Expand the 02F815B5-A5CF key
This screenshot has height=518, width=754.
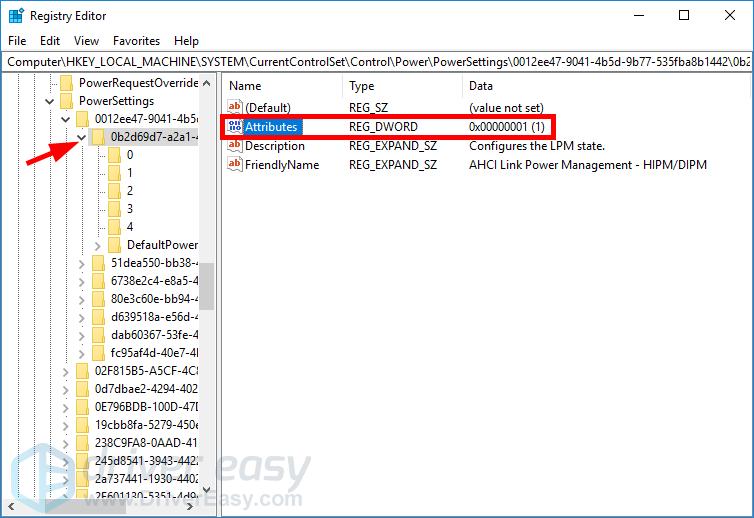click(x=65, y=371)
